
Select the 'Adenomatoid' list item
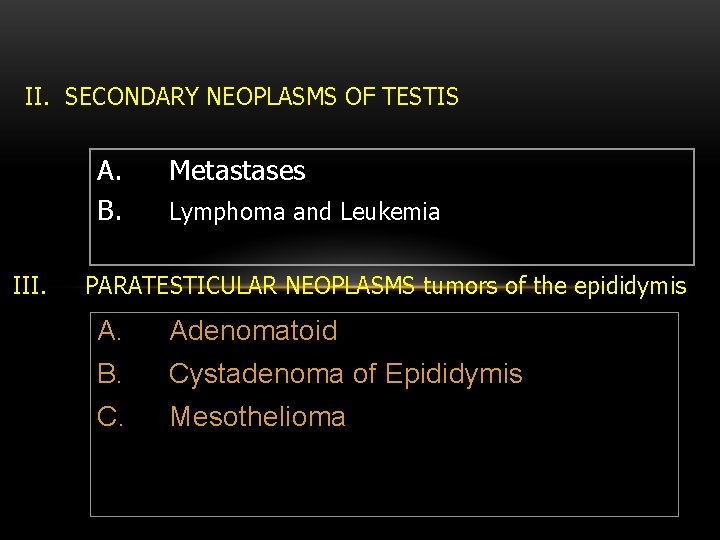(x=253, y=330)
